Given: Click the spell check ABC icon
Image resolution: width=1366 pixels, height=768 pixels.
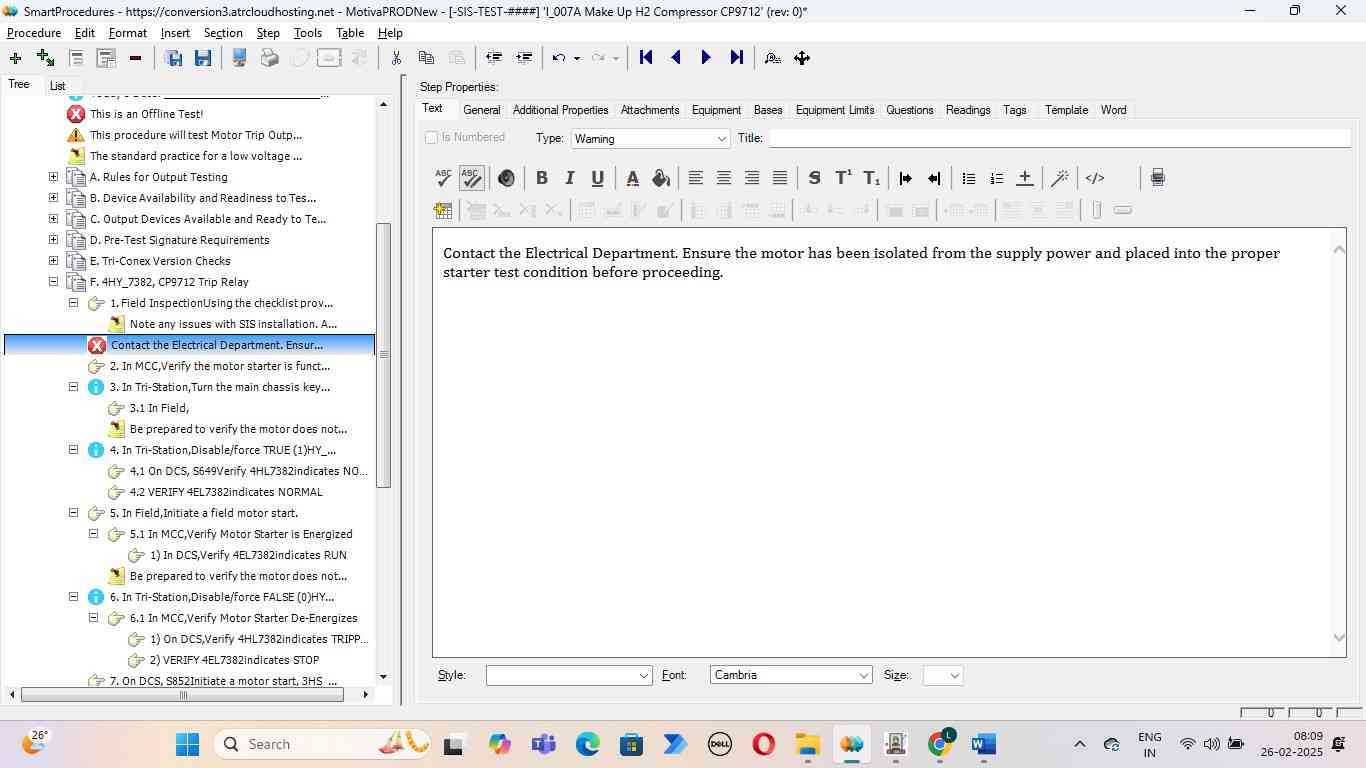Looking at the screenshot, I should point(443,178).
